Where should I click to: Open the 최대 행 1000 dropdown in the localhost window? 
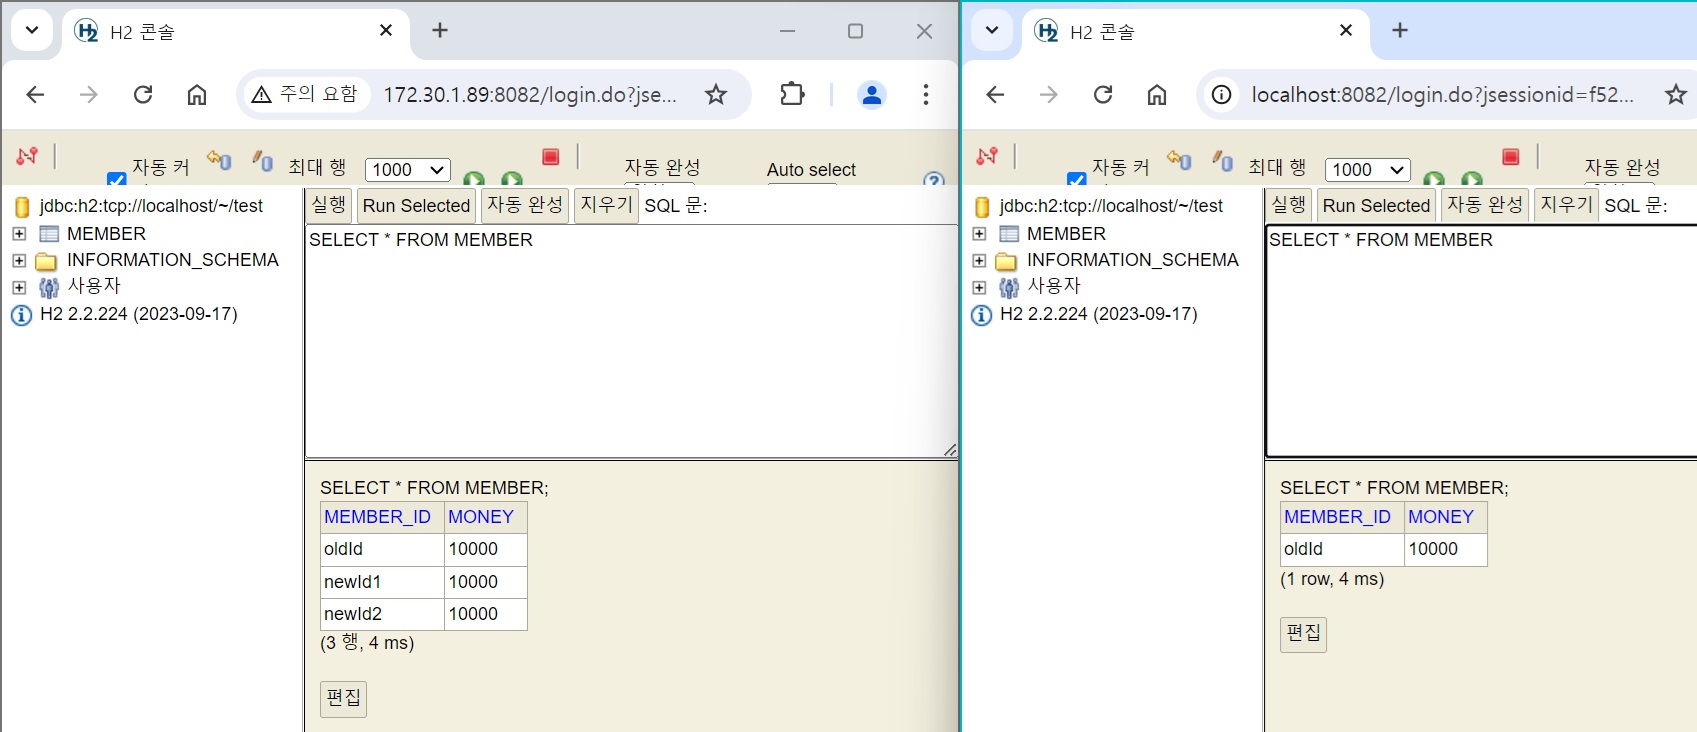(1368, 170)
